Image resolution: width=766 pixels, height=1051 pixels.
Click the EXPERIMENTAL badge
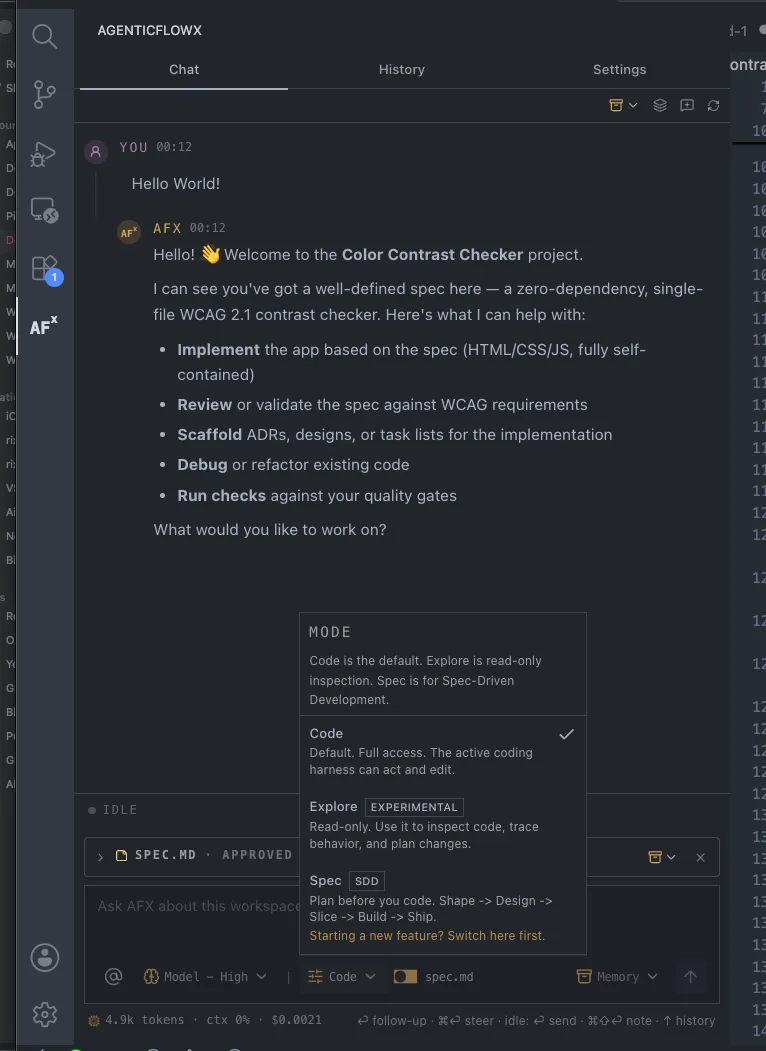(x=414, y=807)
